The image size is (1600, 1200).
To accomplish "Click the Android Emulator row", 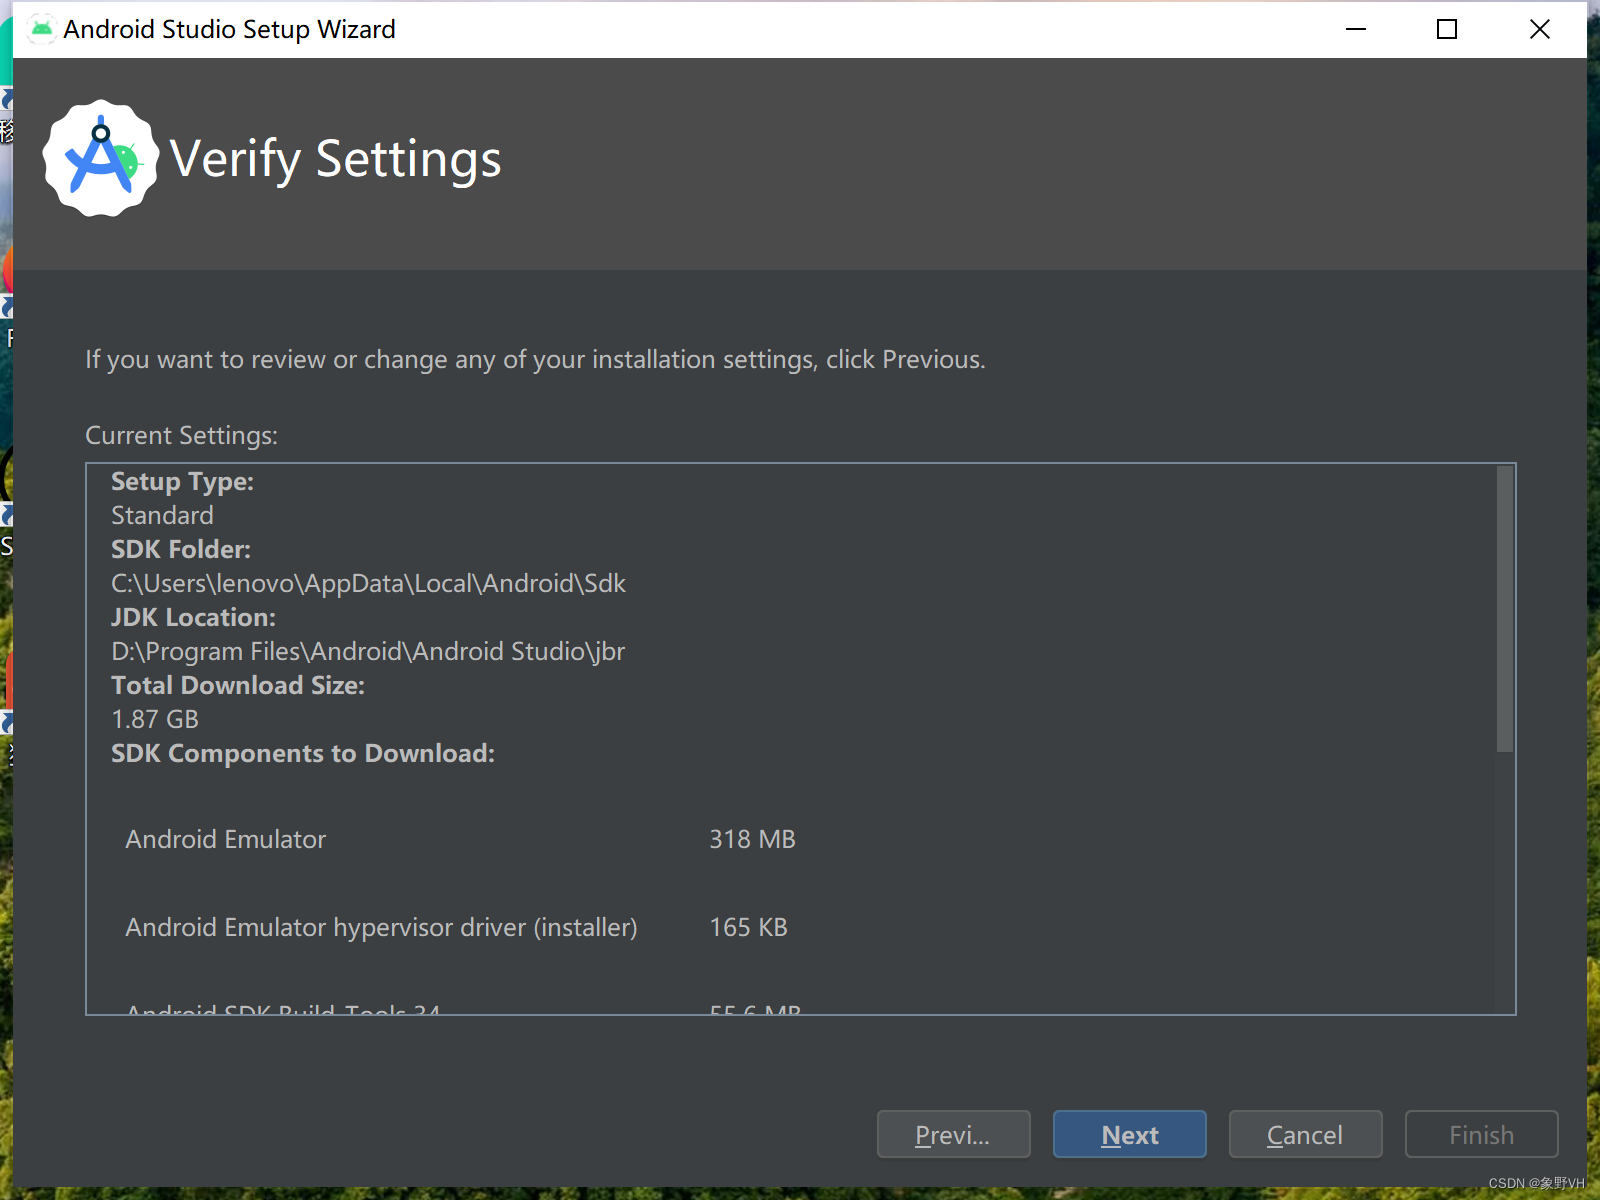I will click(x=460, y=839).
